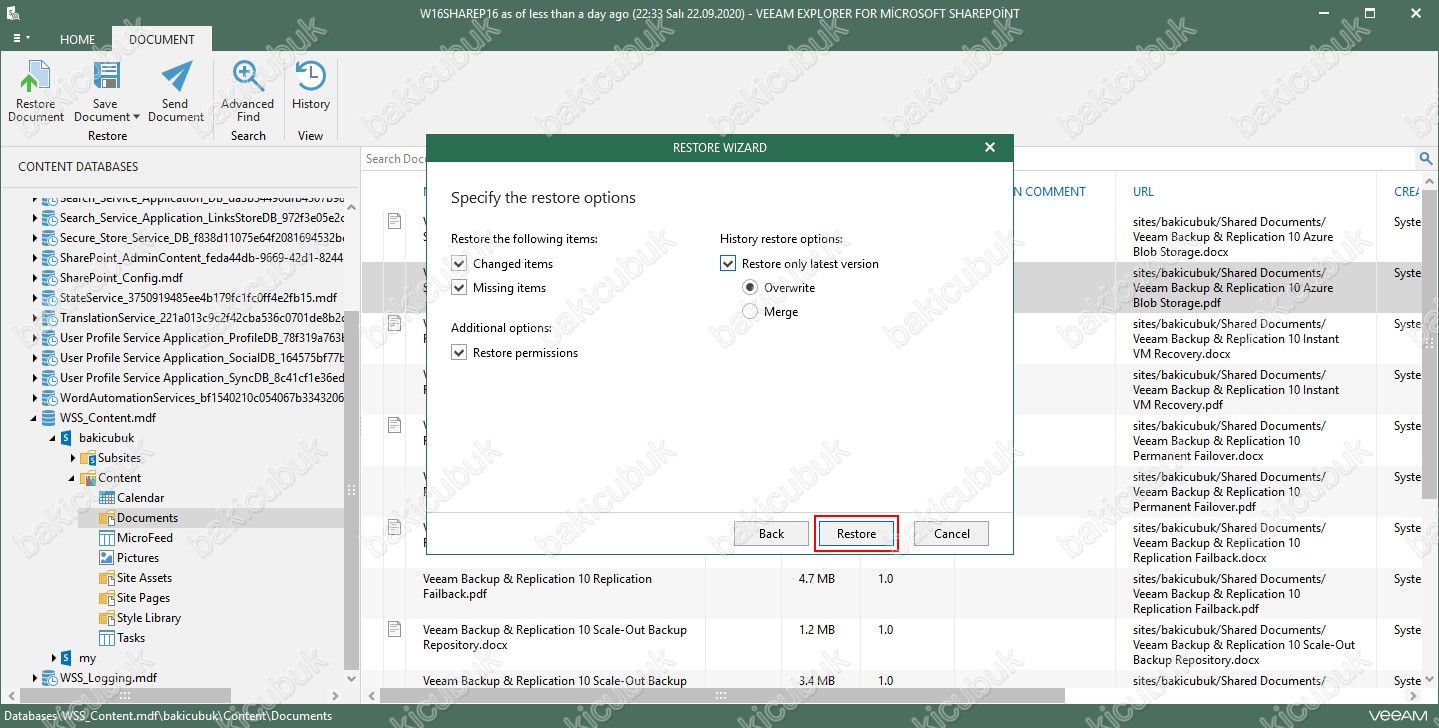Select the Overwrite radio button
Viewport: 1439px width, 728px height.
(x=750, y=288)
